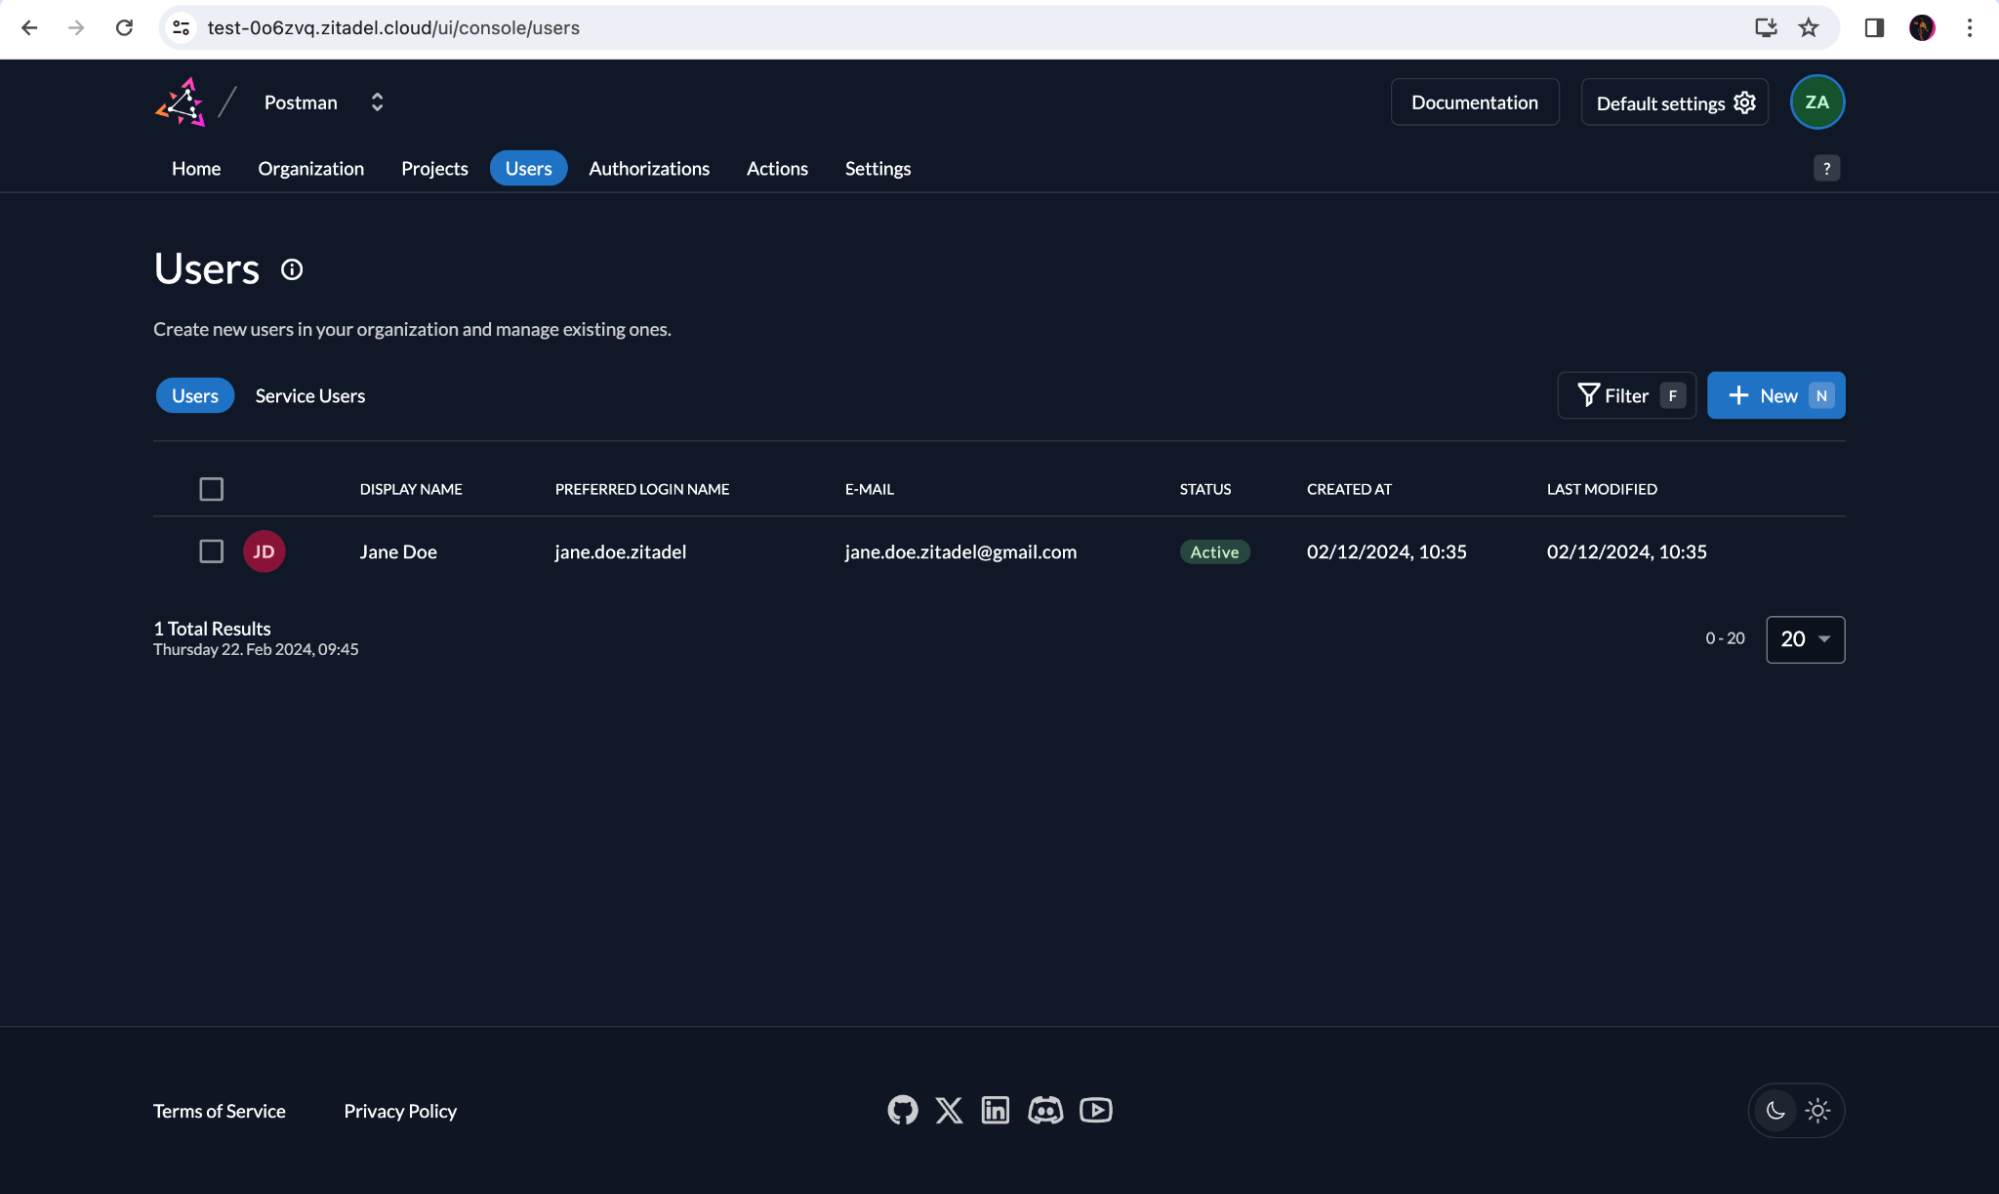Image resolution: width=1999 pixels, height=1194 pixels.
Task: Open the GitHub footer icon
Action: pyautogui.click(x=902, y=1110)
